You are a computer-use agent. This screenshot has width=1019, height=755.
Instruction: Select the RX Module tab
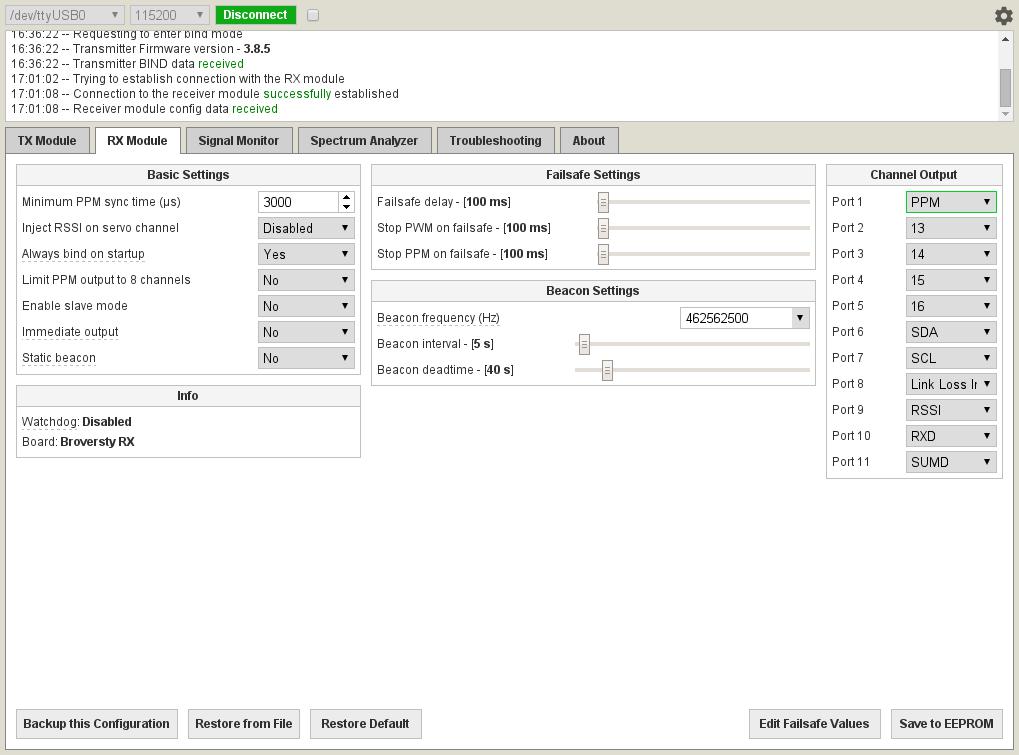point(137,140)
